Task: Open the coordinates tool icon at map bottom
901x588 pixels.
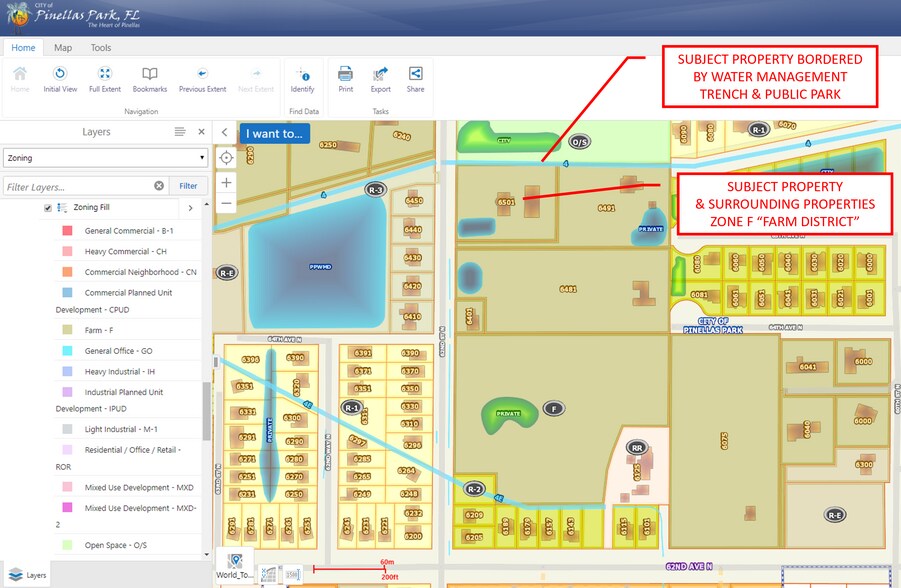Action: 268,574
